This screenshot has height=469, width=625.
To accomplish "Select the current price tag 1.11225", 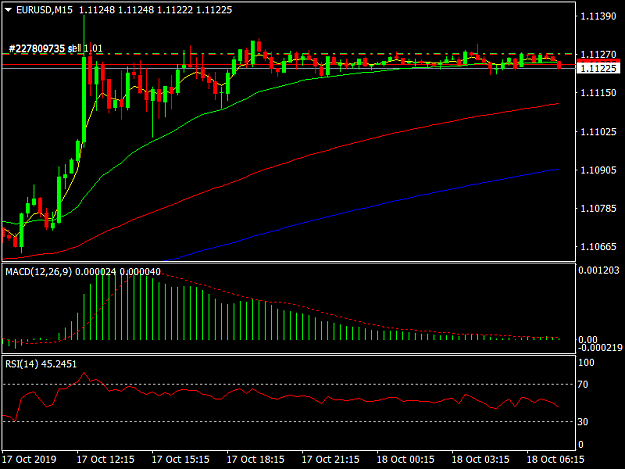I will (x=598, y=69).
